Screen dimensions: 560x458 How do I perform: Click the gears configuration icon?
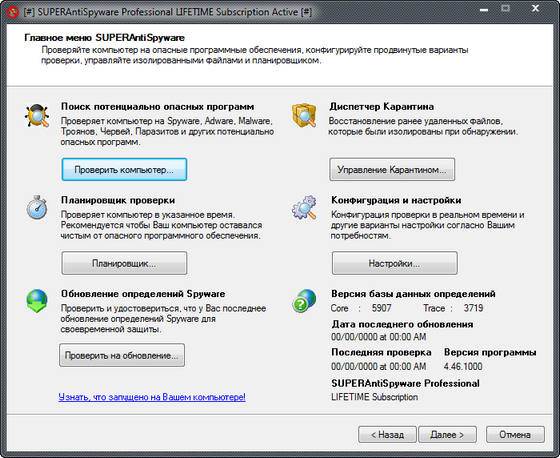click(304, 207)
